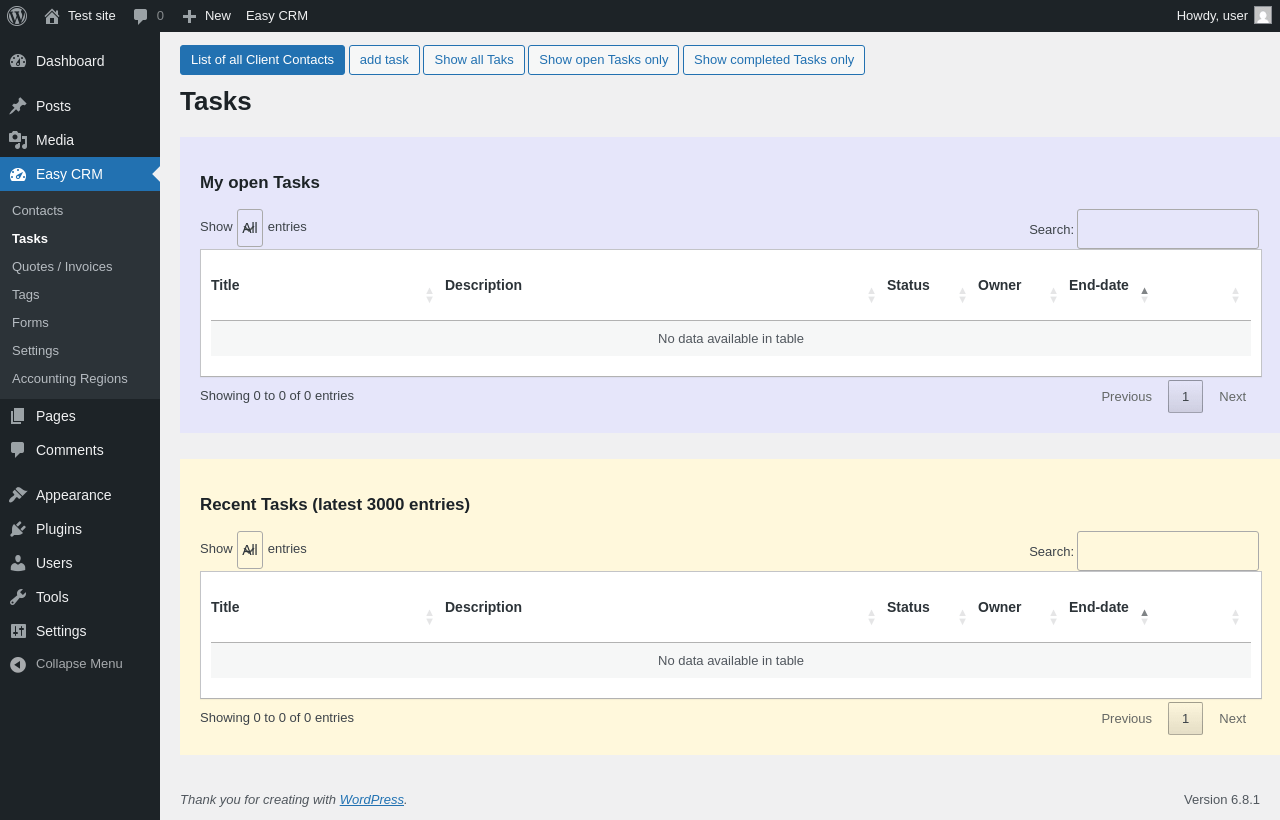1280x820 pixels.
Task: Click the comments bubble icon in admin bar
Action: click(x=141, y=16)
